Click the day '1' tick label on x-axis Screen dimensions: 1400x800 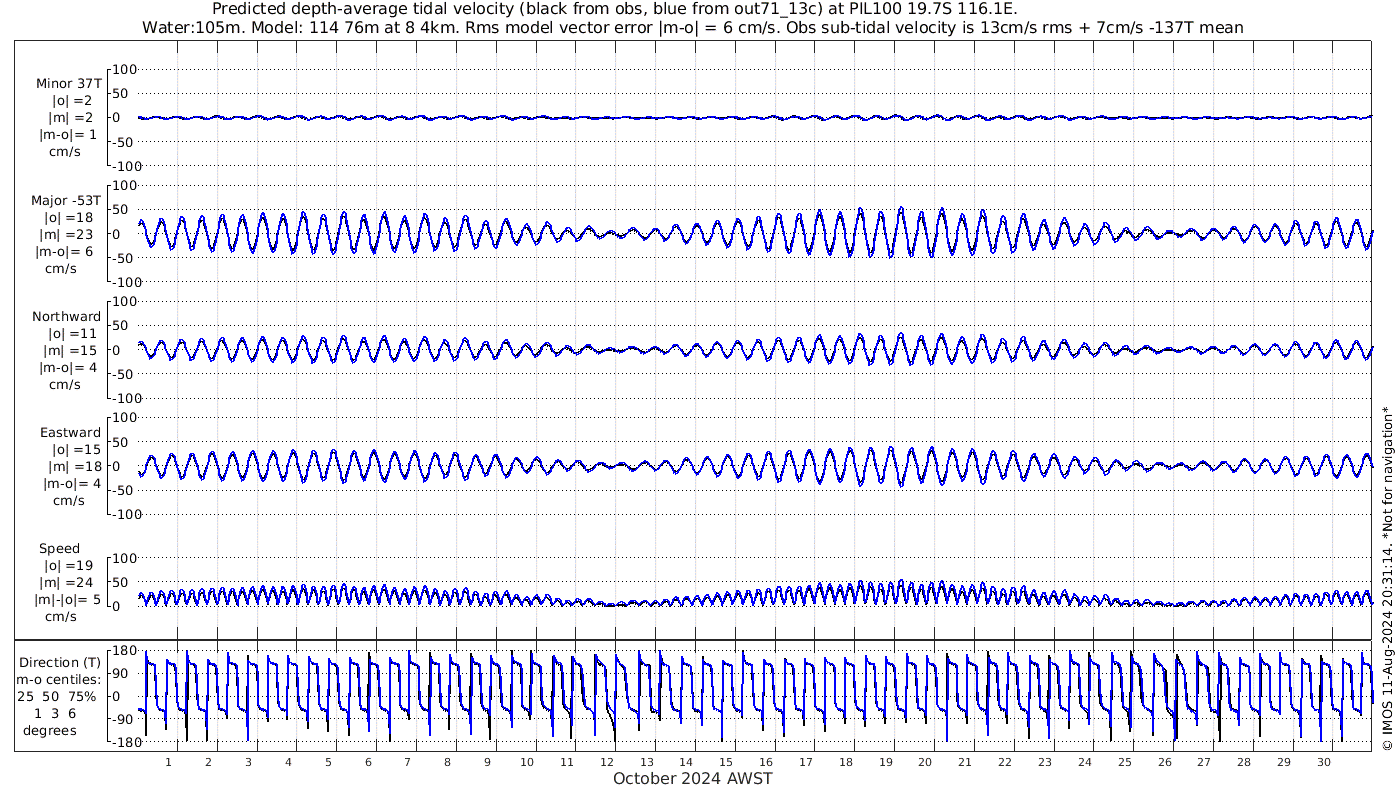pos(168,762)
